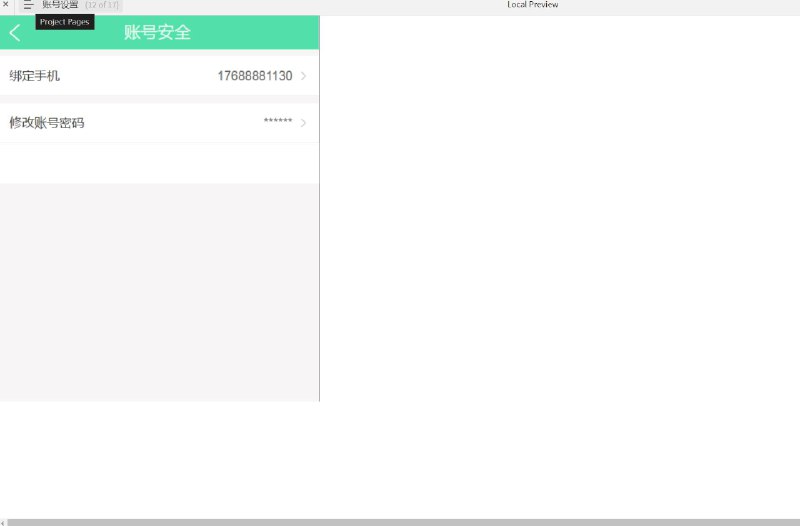Image resolution: width=800 pixels, height=526 pixels.
Task: Select phone number 17688881130
Action: click(255, 76)
